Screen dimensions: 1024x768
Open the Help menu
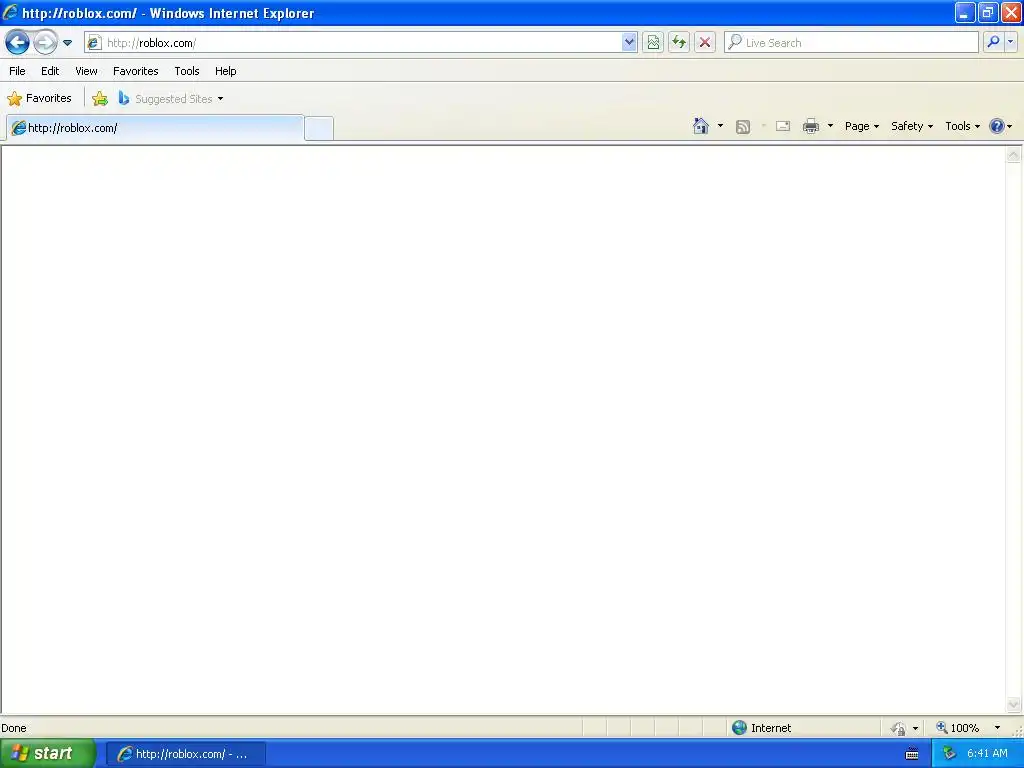click(226, 71)
